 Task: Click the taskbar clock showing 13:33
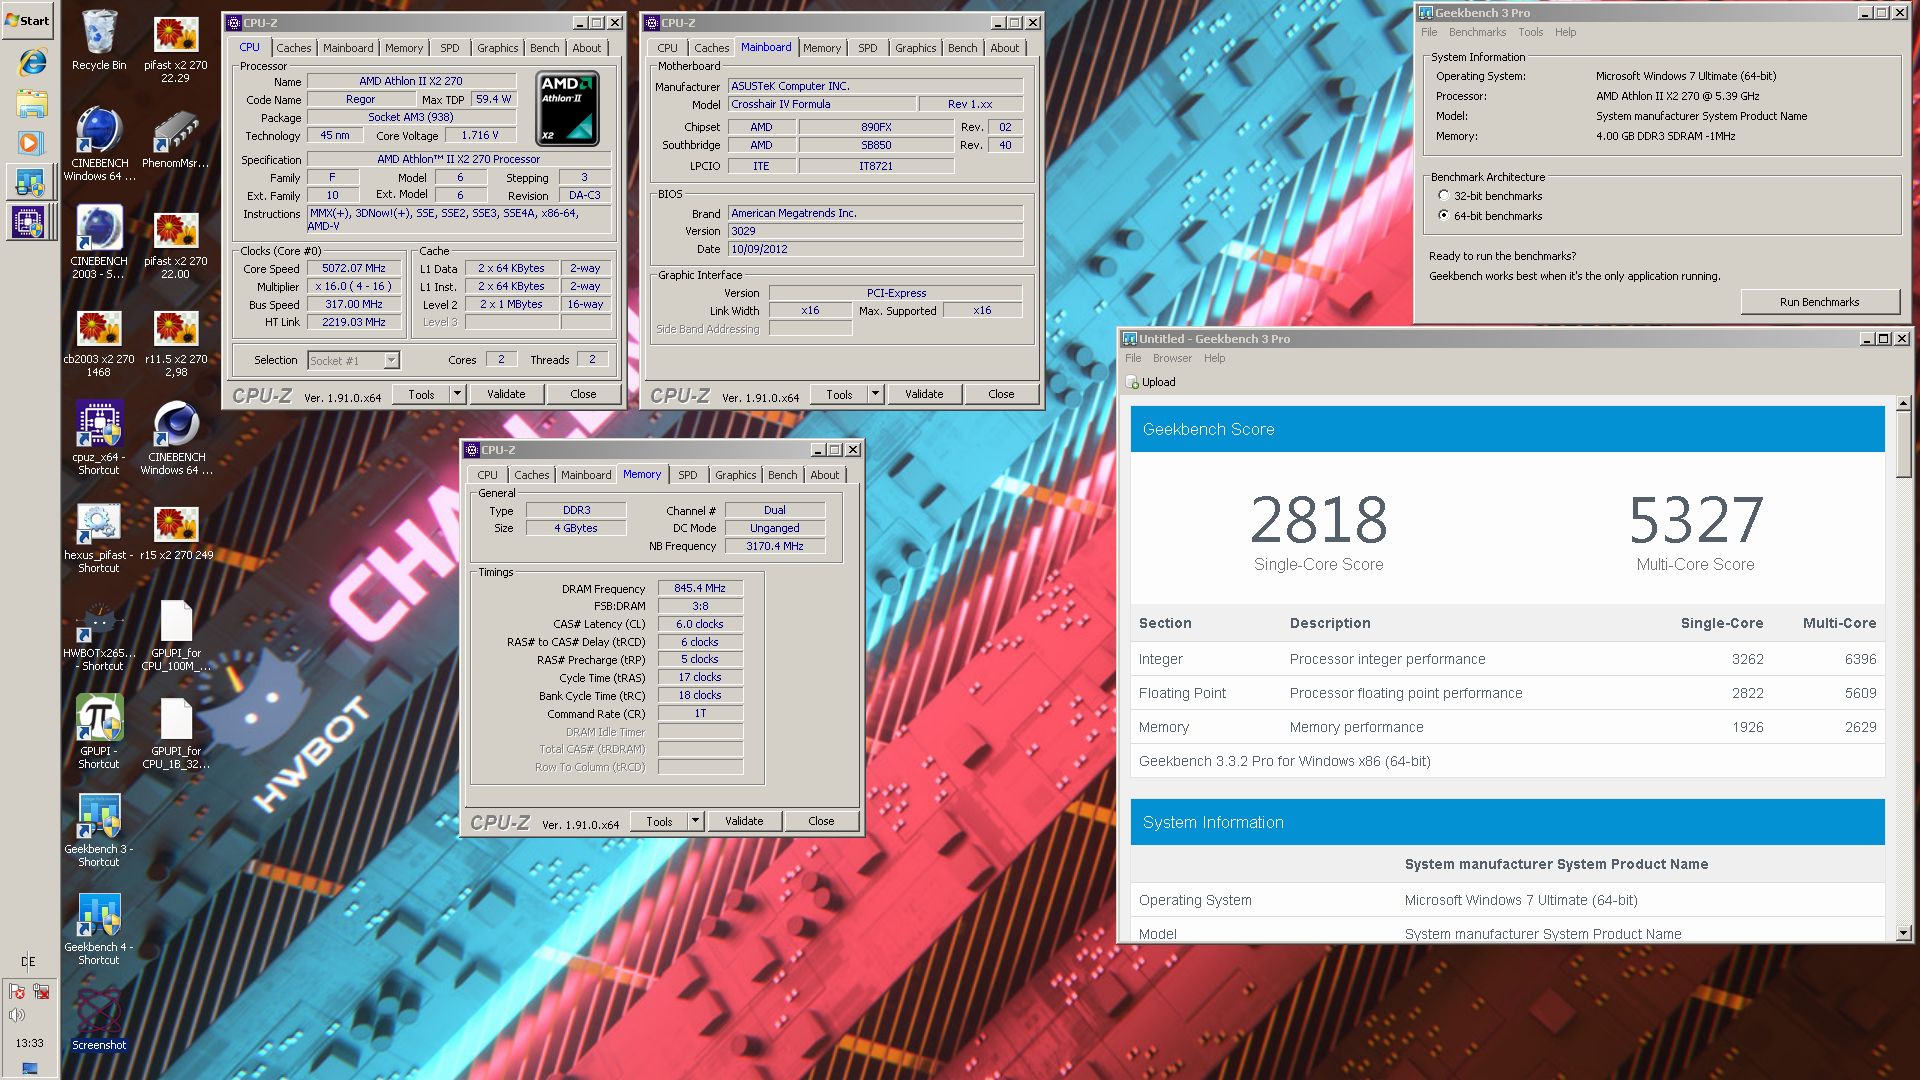coord(29,1043)
